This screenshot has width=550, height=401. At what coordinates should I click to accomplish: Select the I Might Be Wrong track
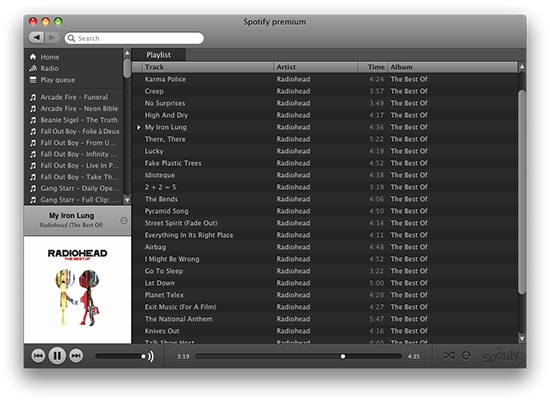pos(325,259)
